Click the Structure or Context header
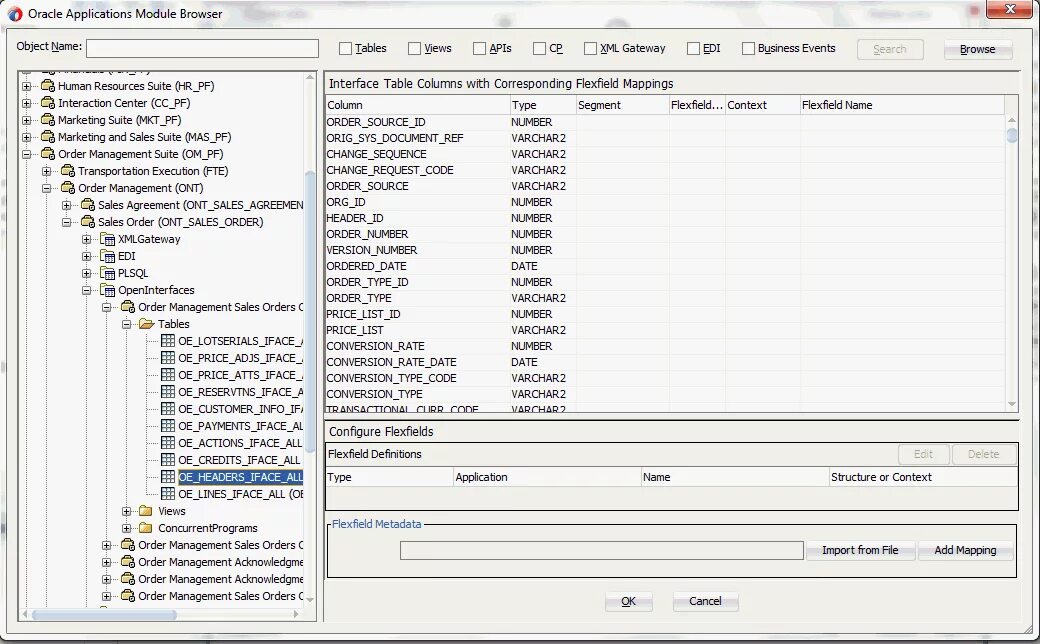The height and width of the screenshot is (644, 1040). pyautogui.click(x=923, y=477)
